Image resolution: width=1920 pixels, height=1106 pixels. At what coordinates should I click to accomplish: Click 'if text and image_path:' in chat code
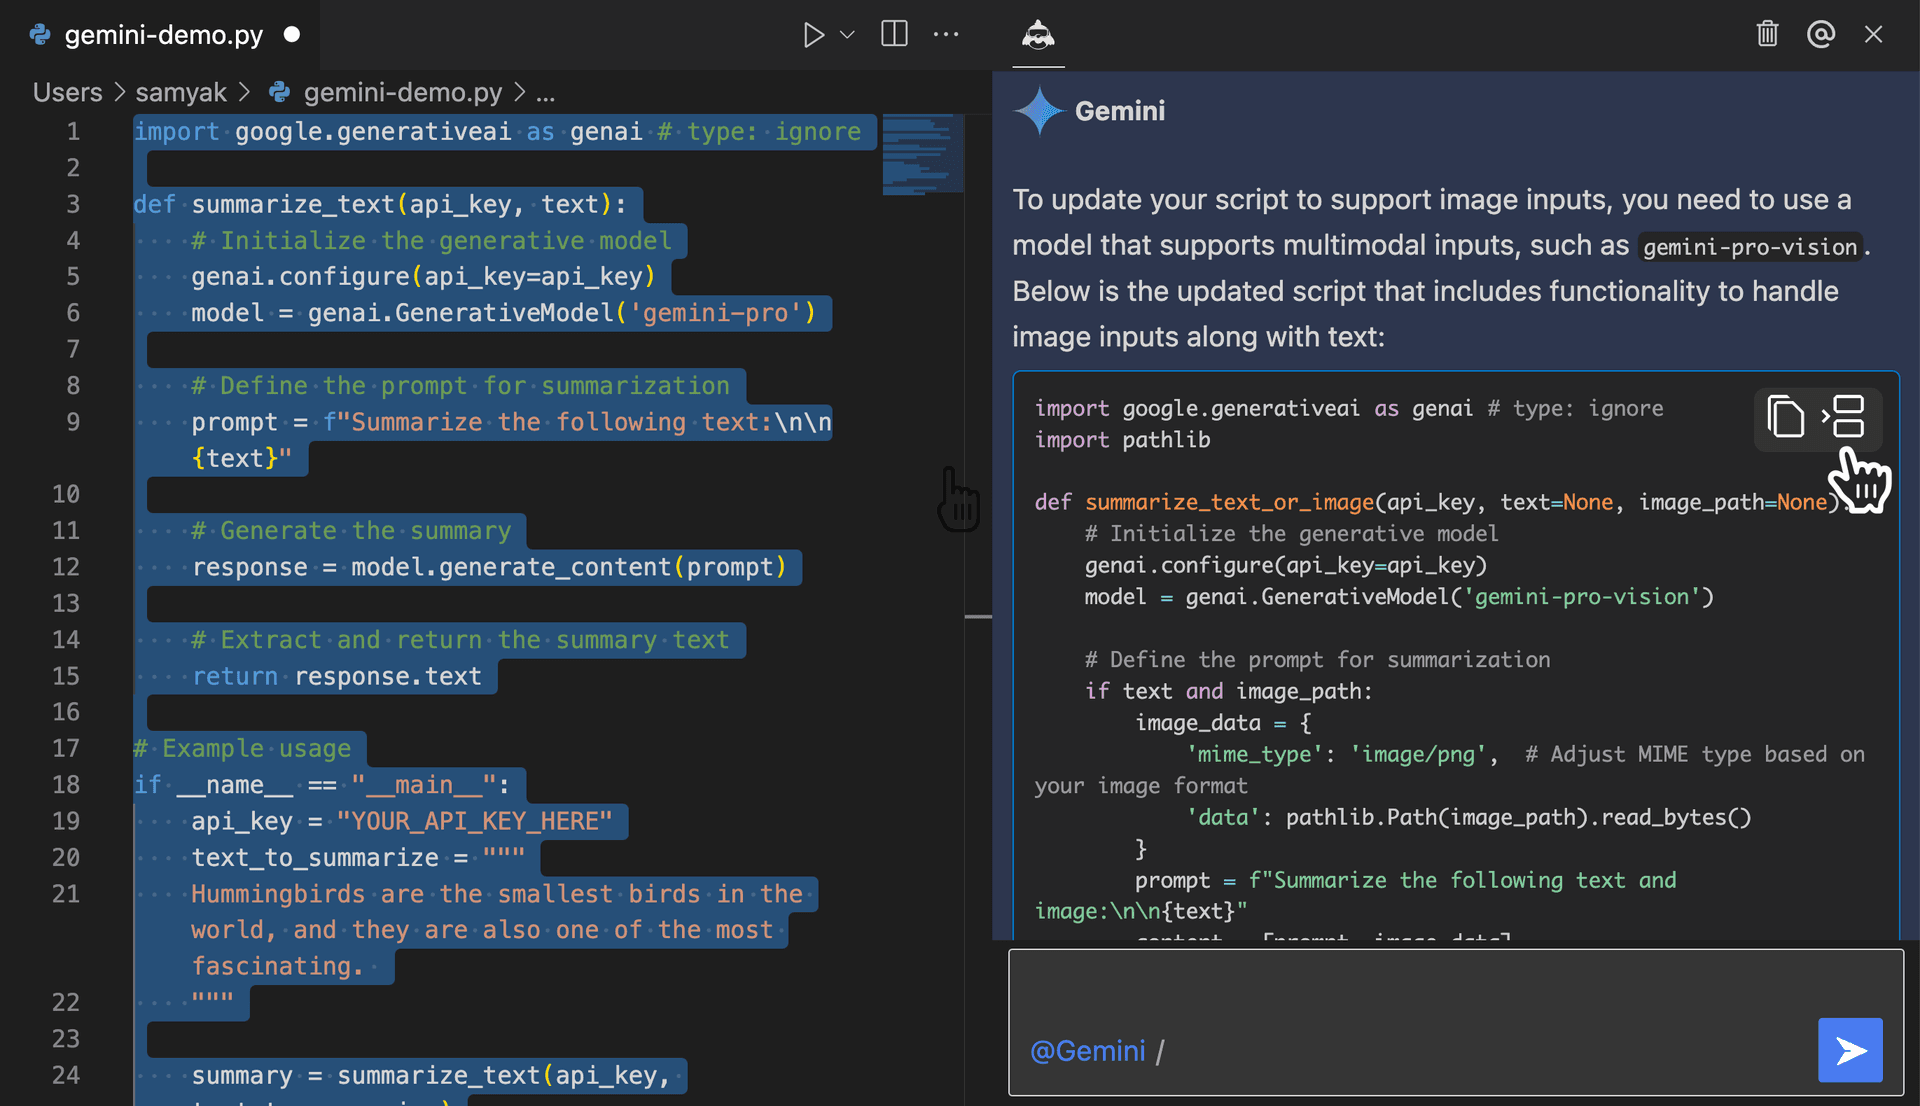[x=1229, y=691]
